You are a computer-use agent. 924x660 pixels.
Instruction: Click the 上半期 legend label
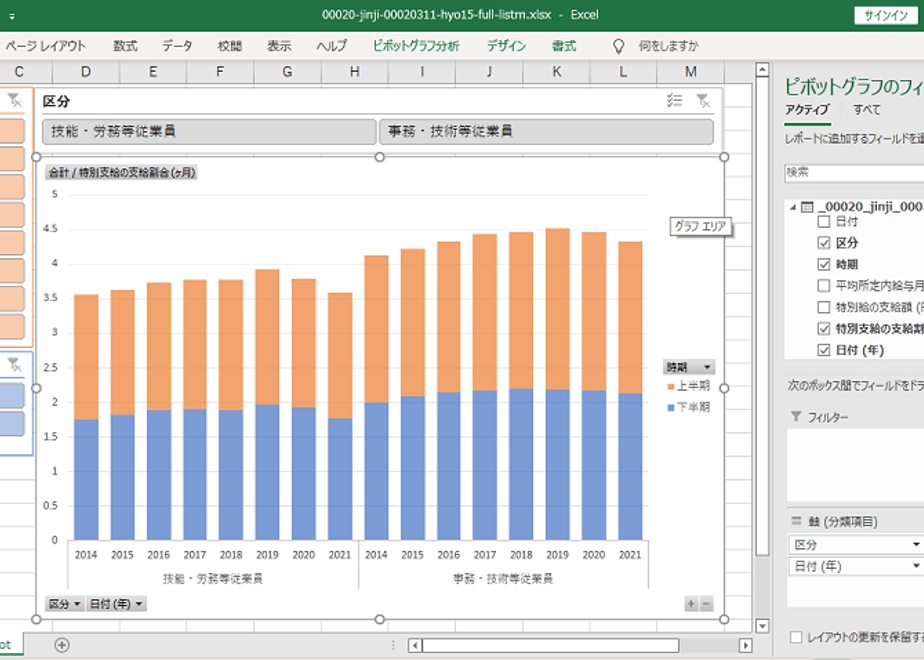[x=693, y=387]
